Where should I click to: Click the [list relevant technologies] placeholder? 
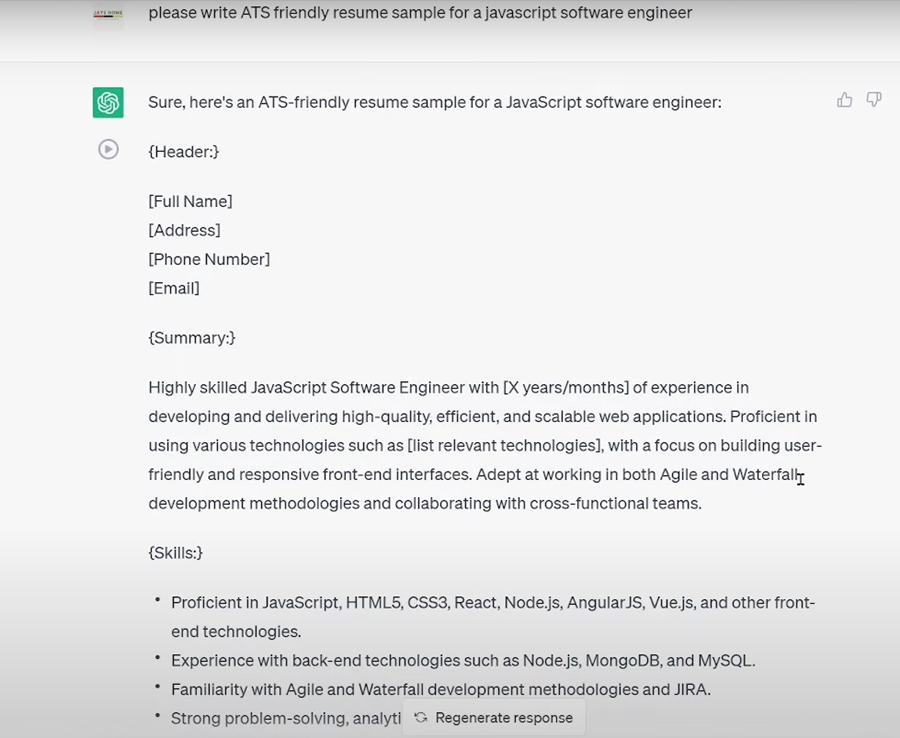coord(508,445)
